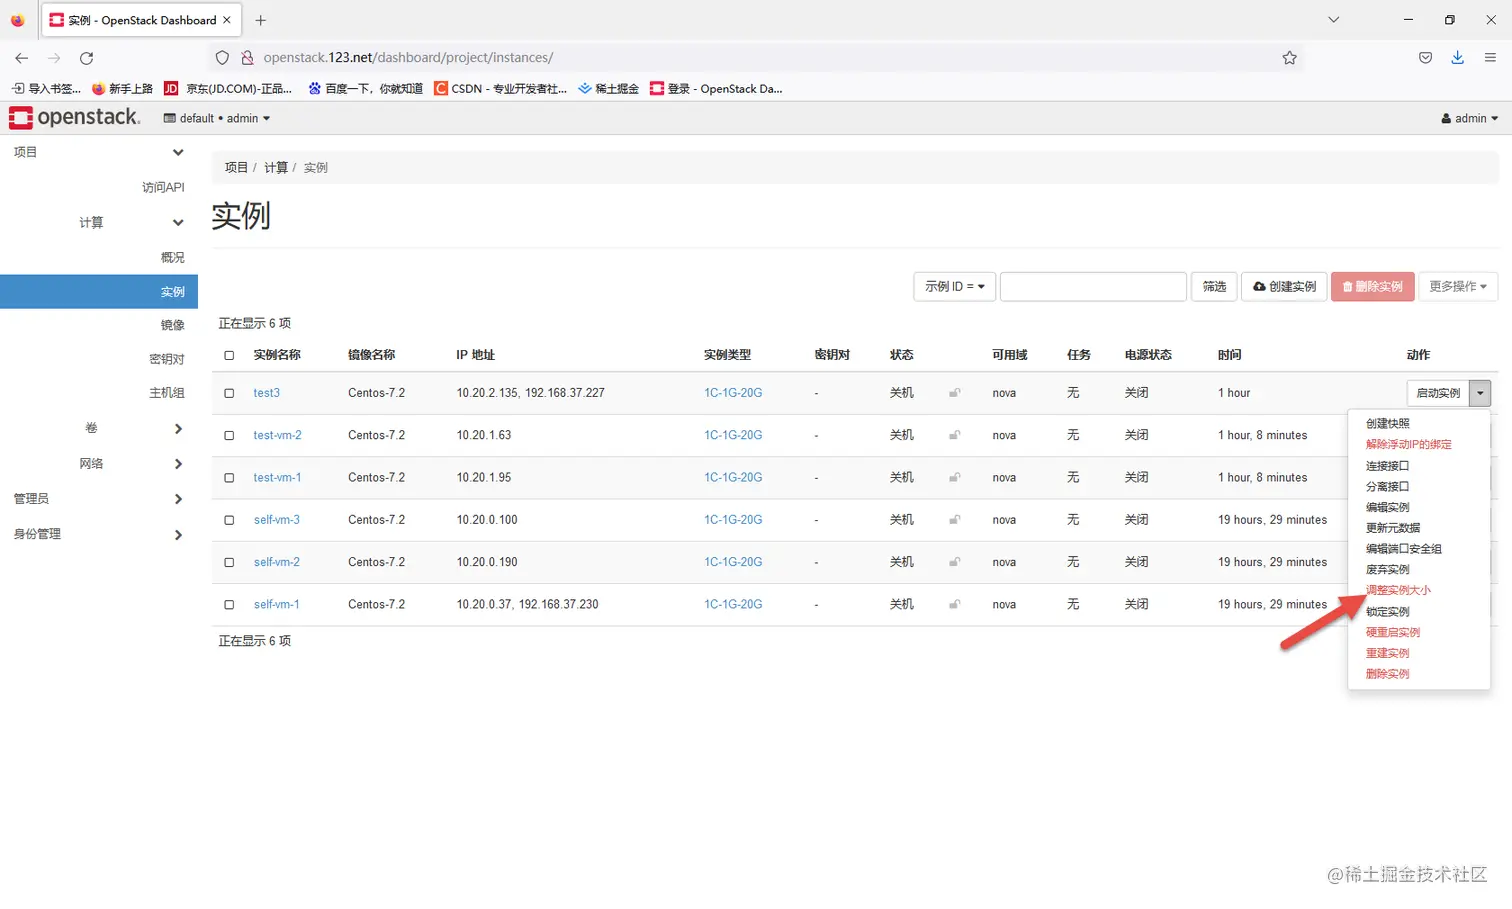Open the 更多操作 dropdown
This screenshot has height=909, width=1512.
(1457, 287)
